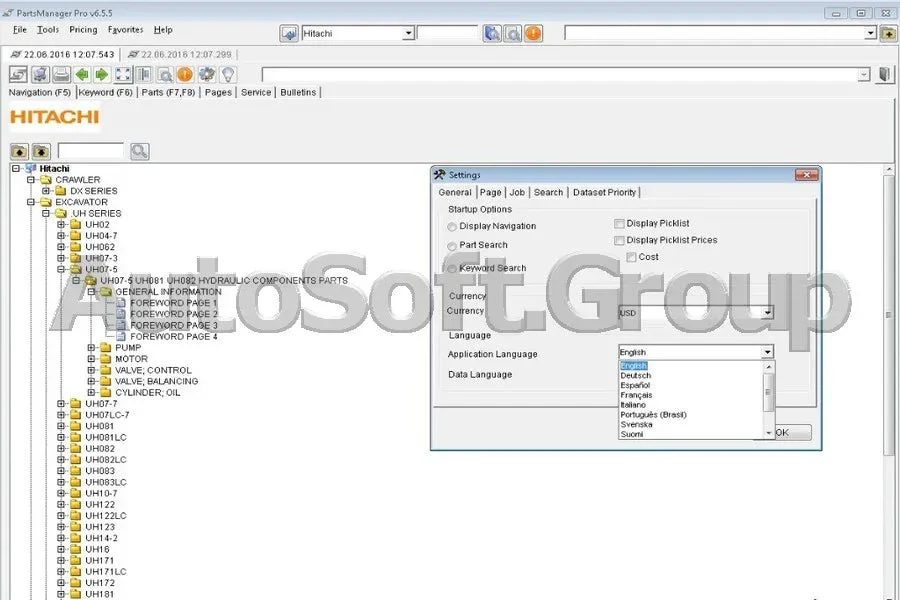Open the Help menu
Image resolution: width=900 pixels, height=600 pixels.
[163, 29]
